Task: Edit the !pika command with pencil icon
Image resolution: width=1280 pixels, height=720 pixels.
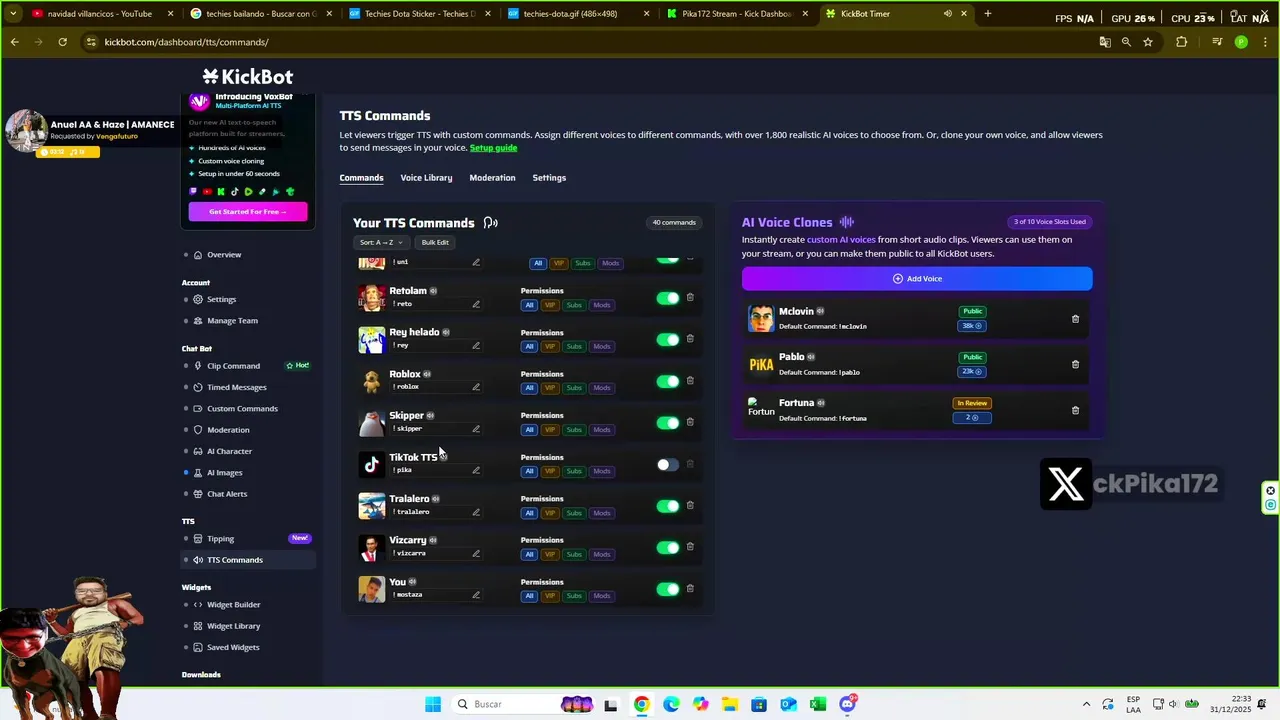Action: point(476,470)
